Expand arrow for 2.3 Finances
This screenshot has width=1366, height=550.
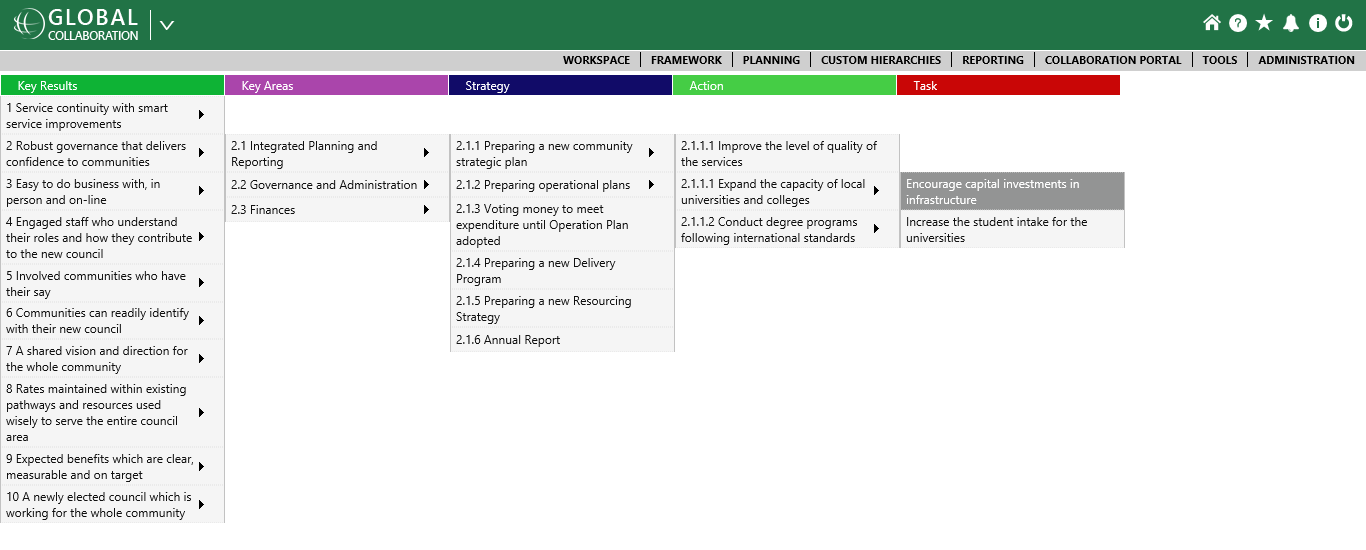pos(426,209)
